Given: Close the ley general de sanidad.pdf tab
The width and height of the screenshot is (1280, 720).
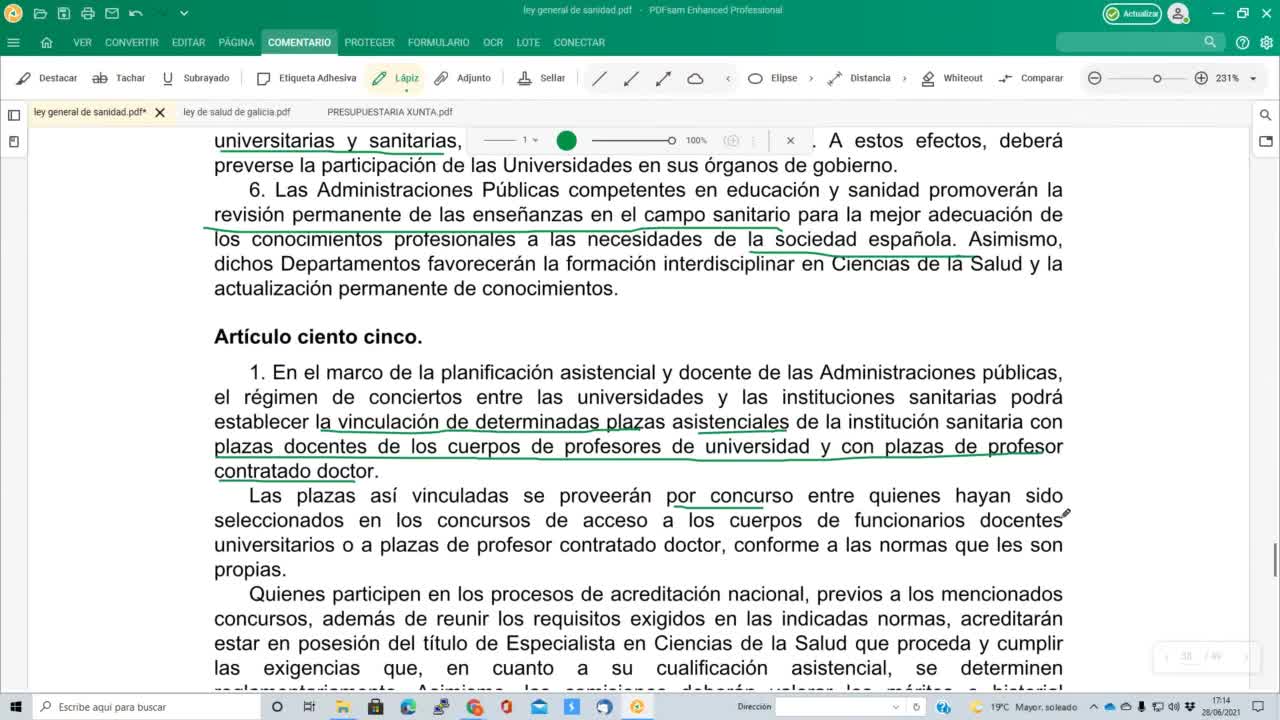Looking at the screenshot, I should pos(160,113).
